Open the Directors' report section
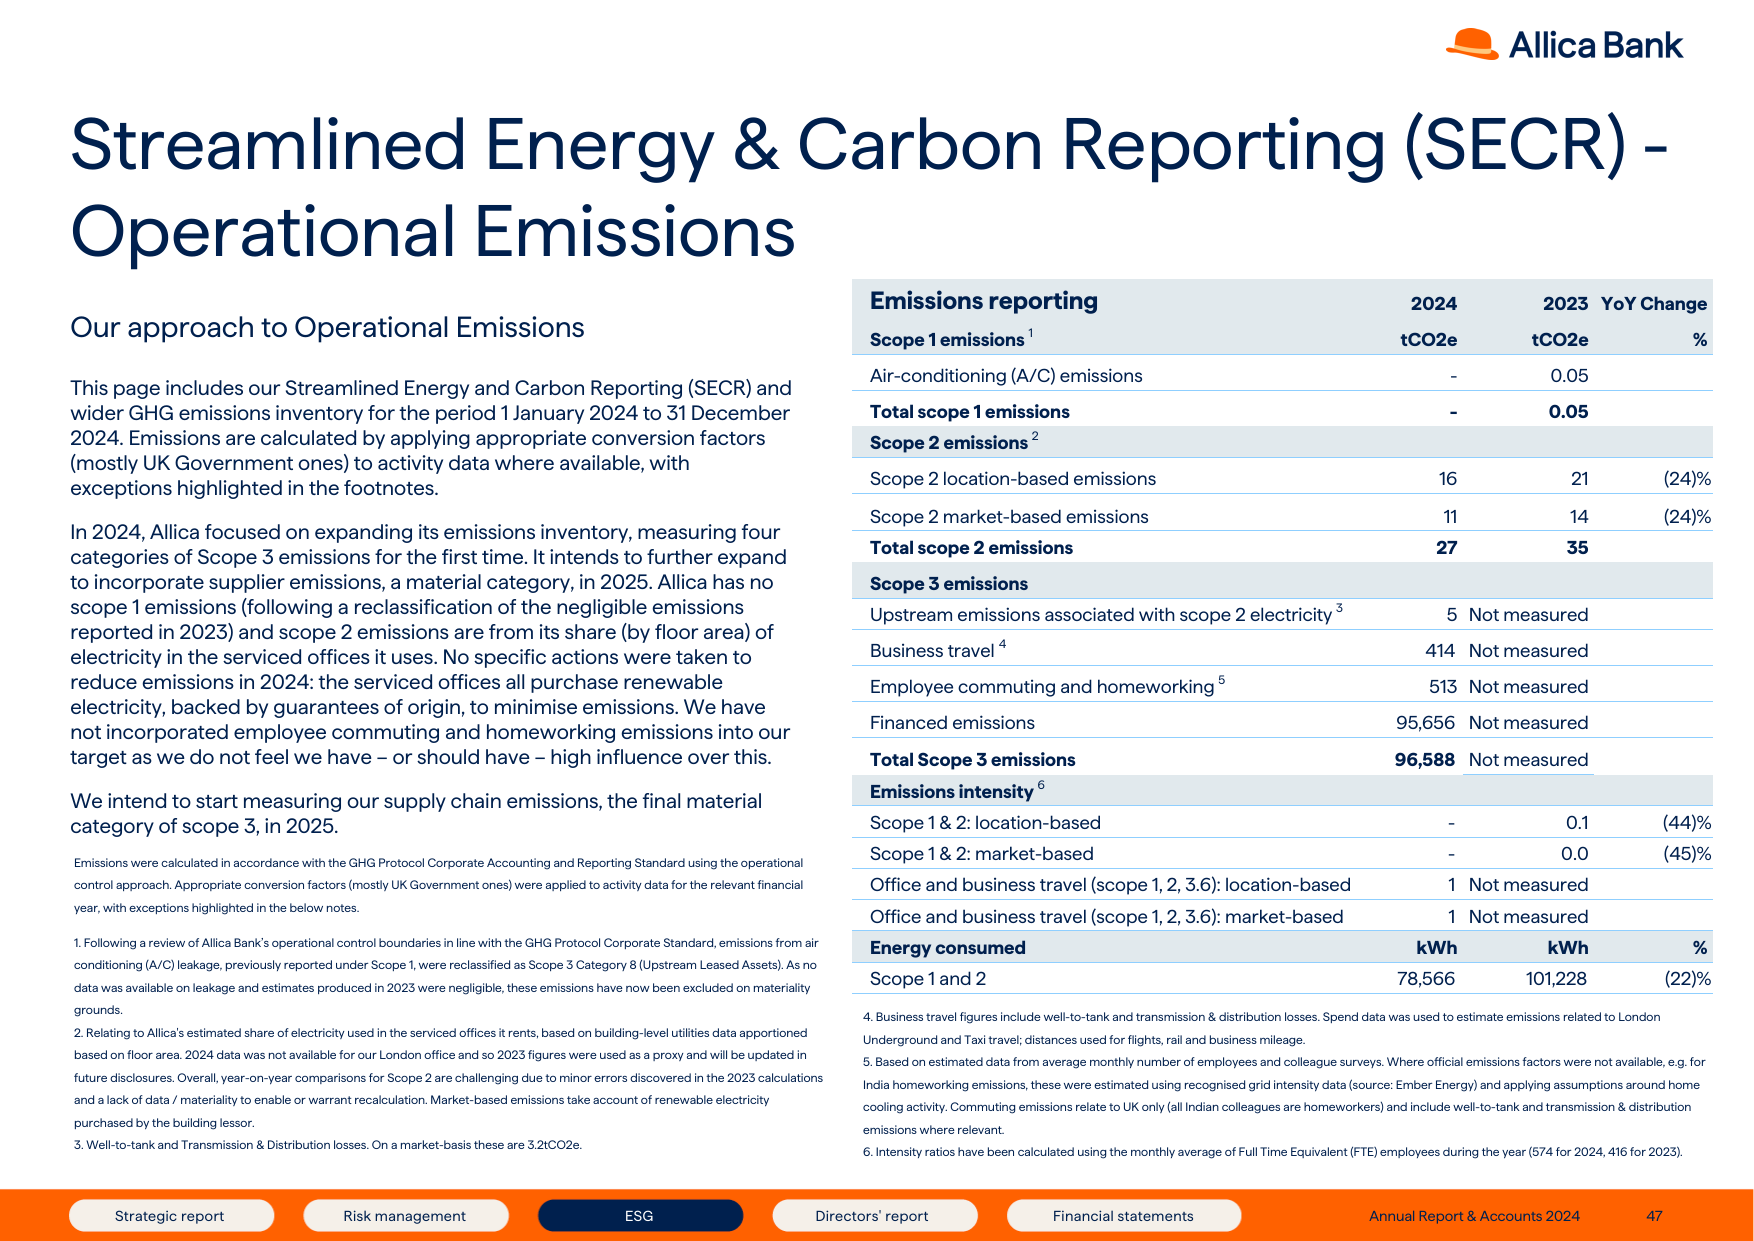The width and height of the screenshot is (1754, 1241). click(x=874, y=1215)
